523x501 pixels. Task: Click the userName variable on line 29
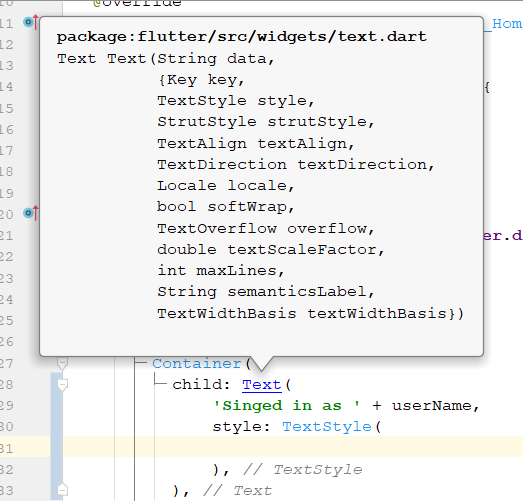point(431,406)
